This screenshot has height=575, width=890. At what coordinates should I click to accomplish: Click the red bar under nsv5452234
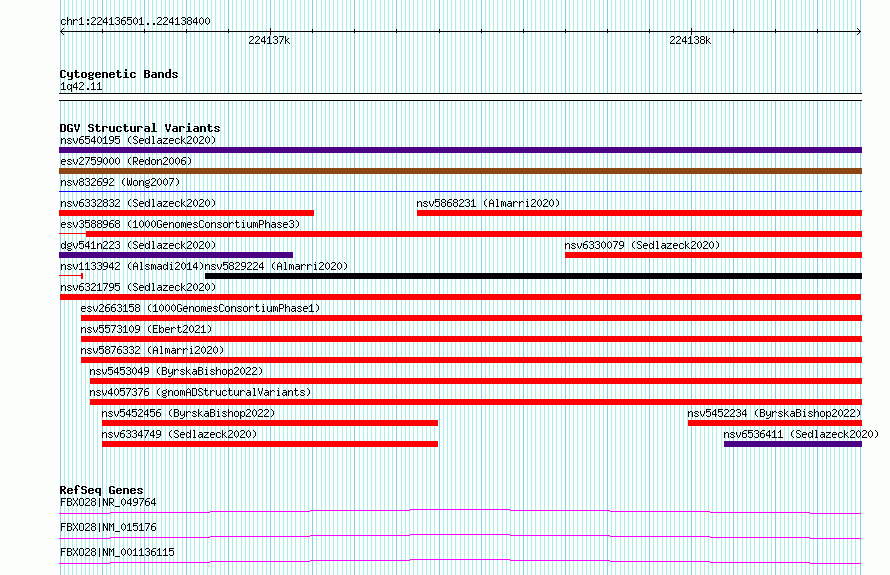775,423
